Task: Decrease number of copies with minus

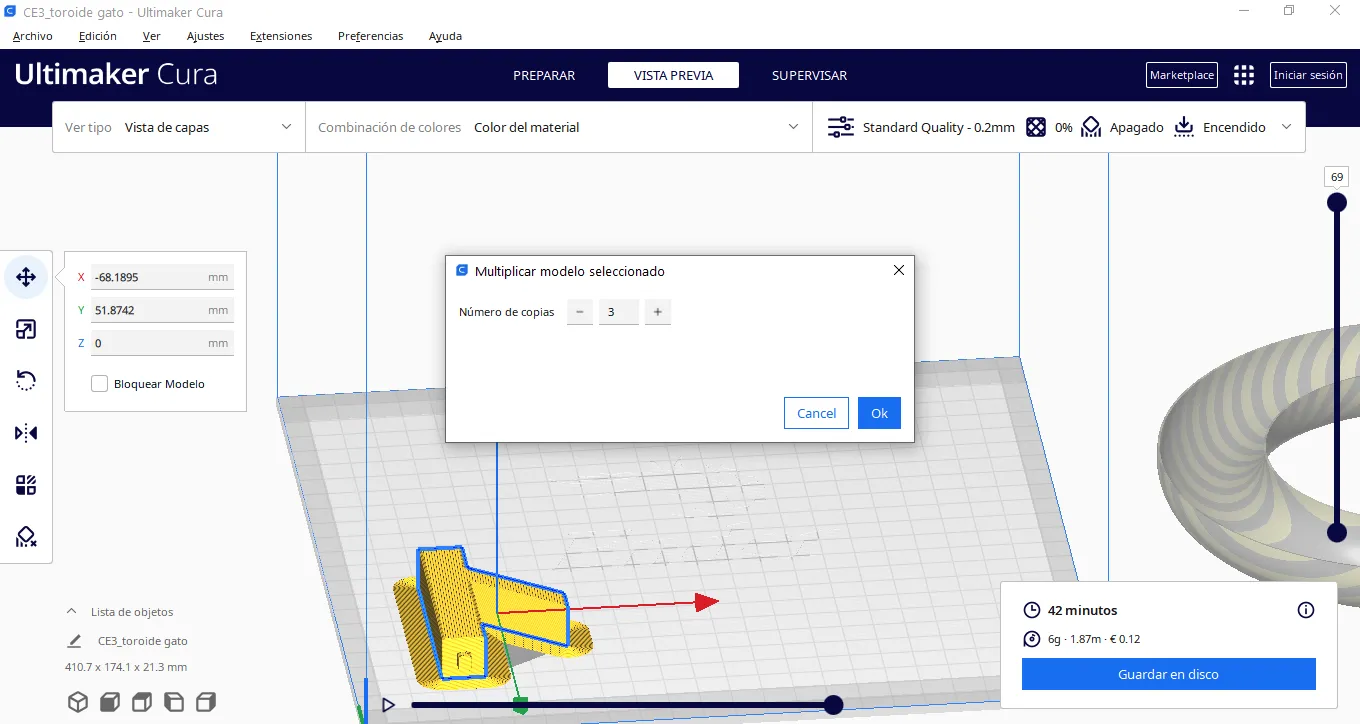Action: click(579, 312)
